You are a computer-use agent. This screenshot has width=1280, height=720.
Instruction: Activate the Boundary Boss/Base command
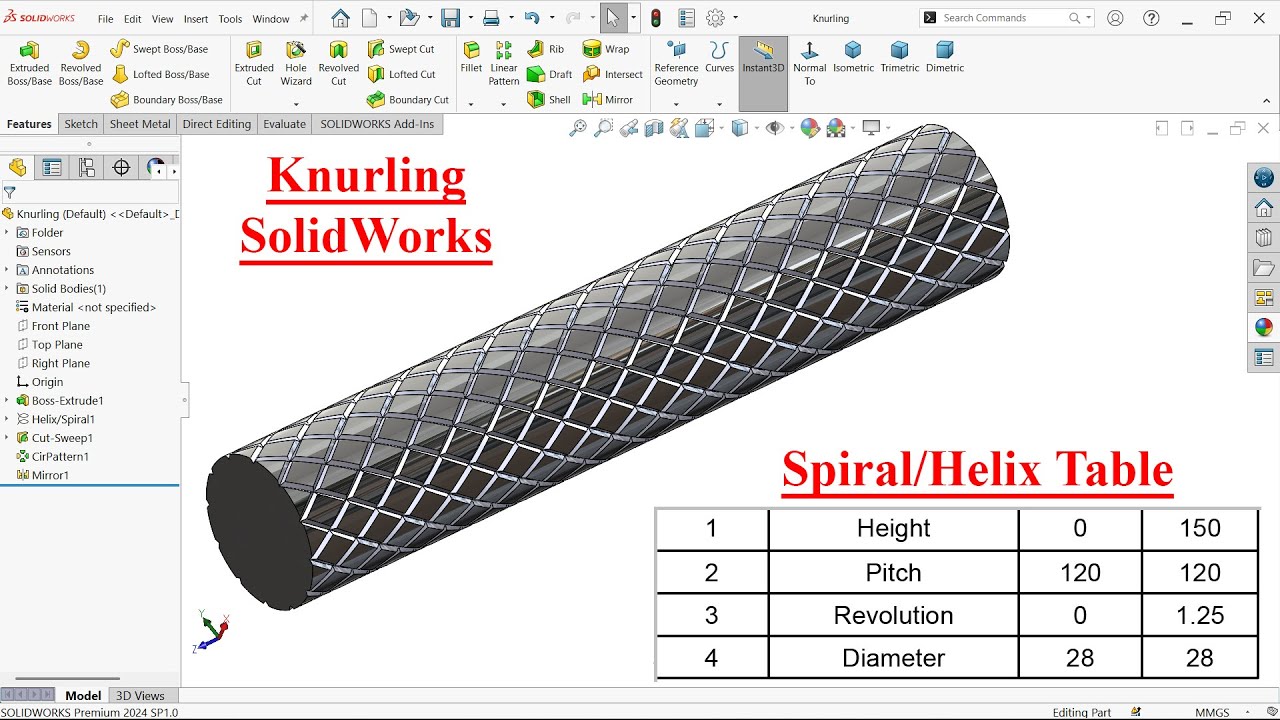[x=166, y=100]
